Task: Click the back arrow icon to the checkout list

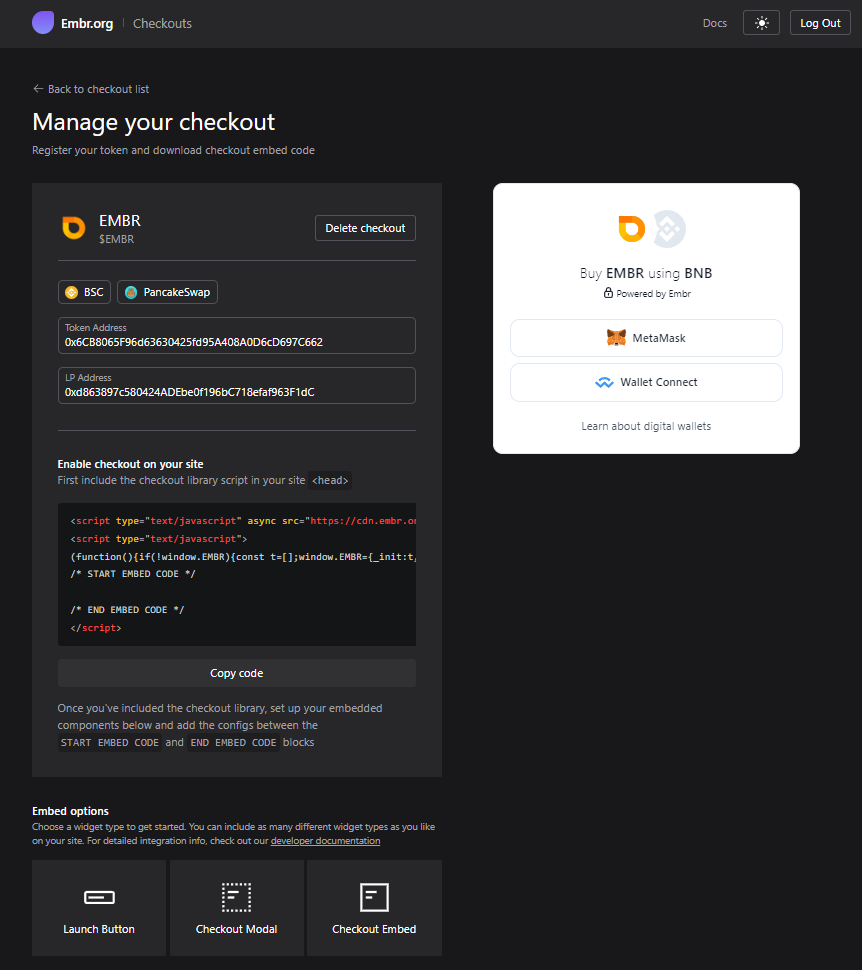Action: click(x=38, y=88)
